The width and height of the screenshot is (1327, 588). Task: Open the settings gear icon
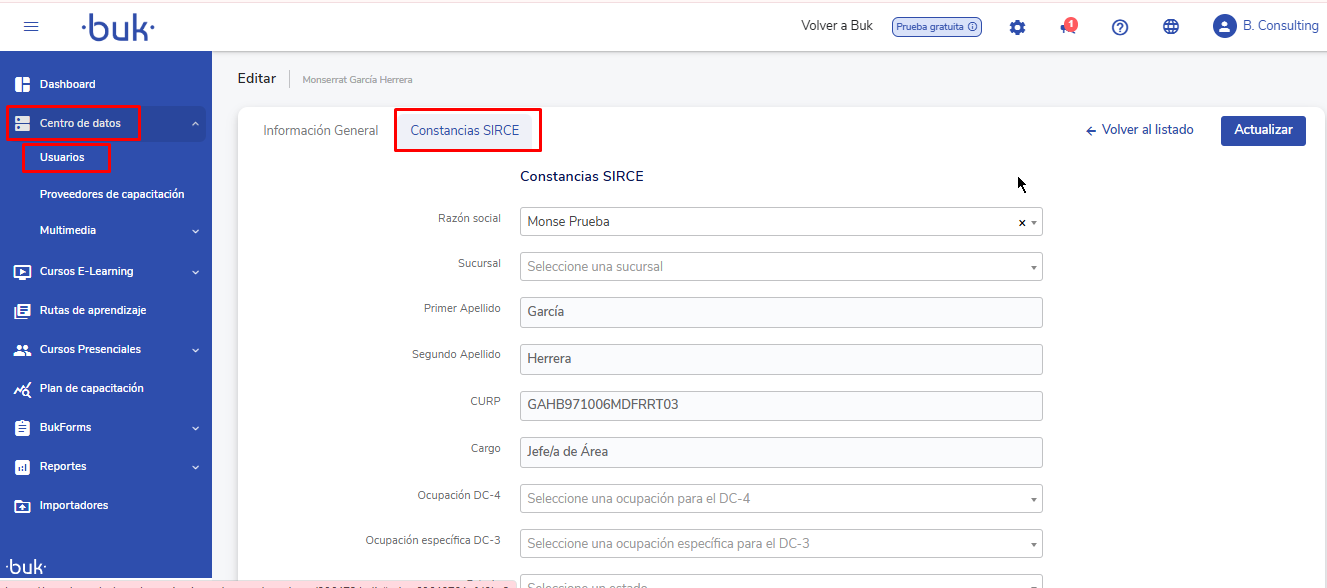click(1017, 27)
